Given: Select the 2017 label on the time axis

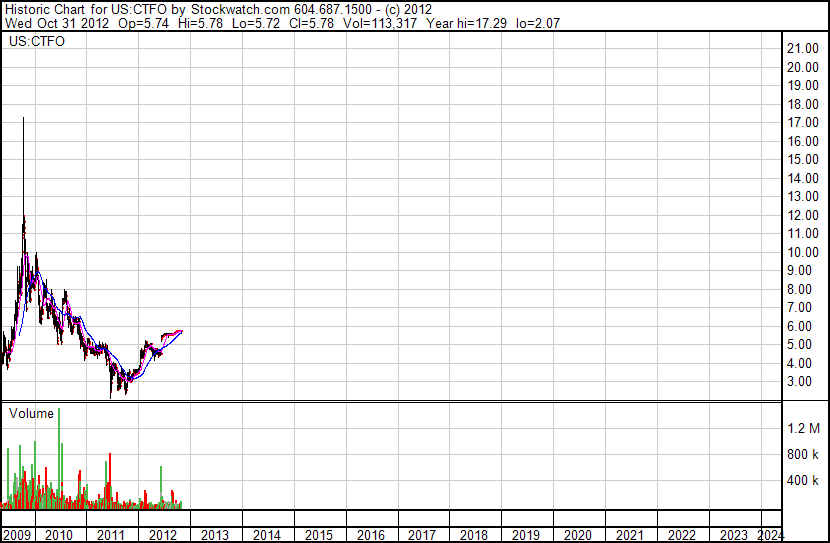Looking at the screenshot, I should click(x=422, y=535).
